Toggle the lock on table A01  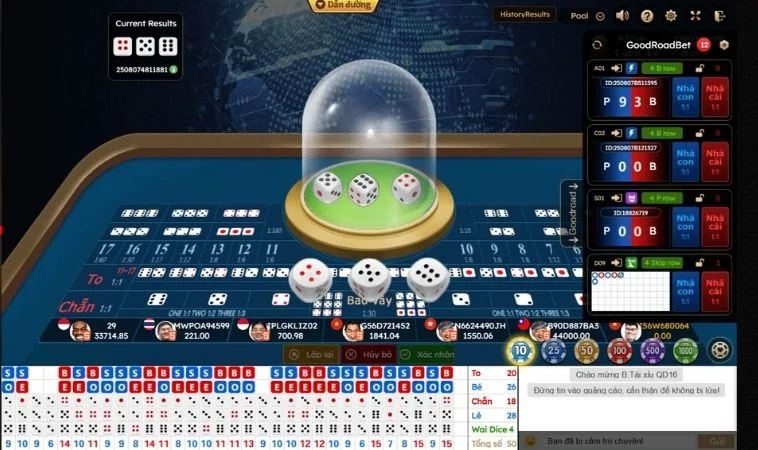[700, 68]
